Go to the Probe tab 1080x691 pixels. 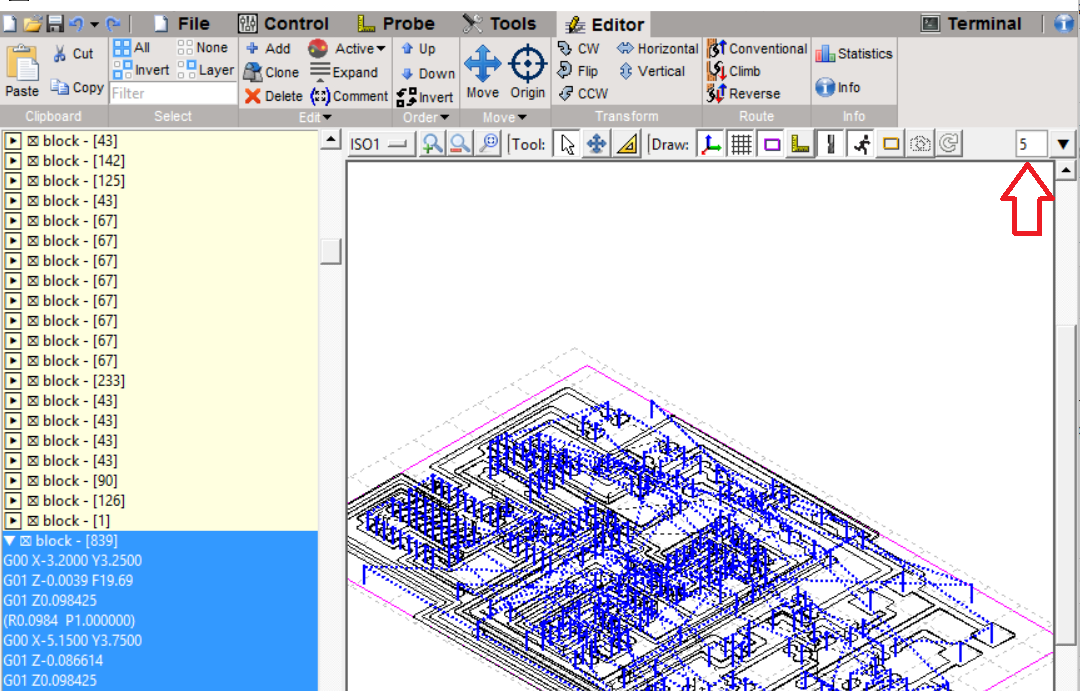(396, 24)
